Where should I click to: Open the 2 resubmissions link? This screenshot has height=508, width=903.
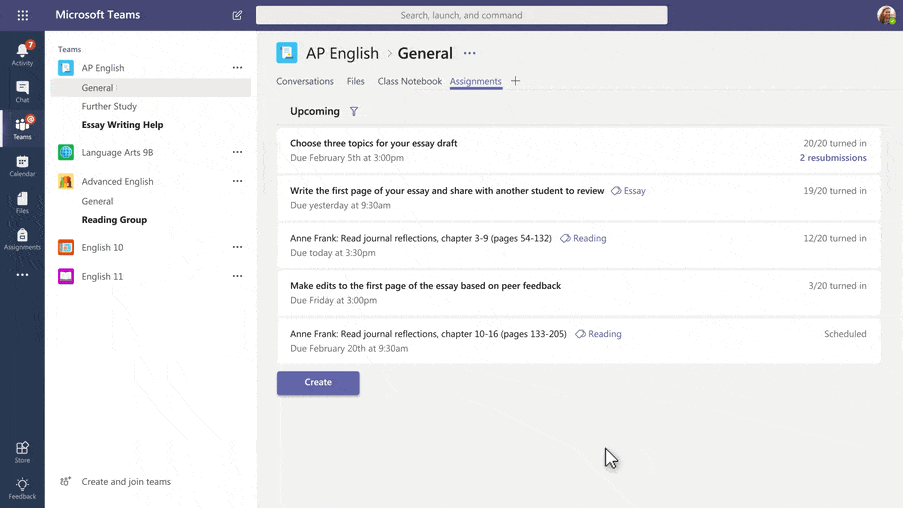[832, 158]
